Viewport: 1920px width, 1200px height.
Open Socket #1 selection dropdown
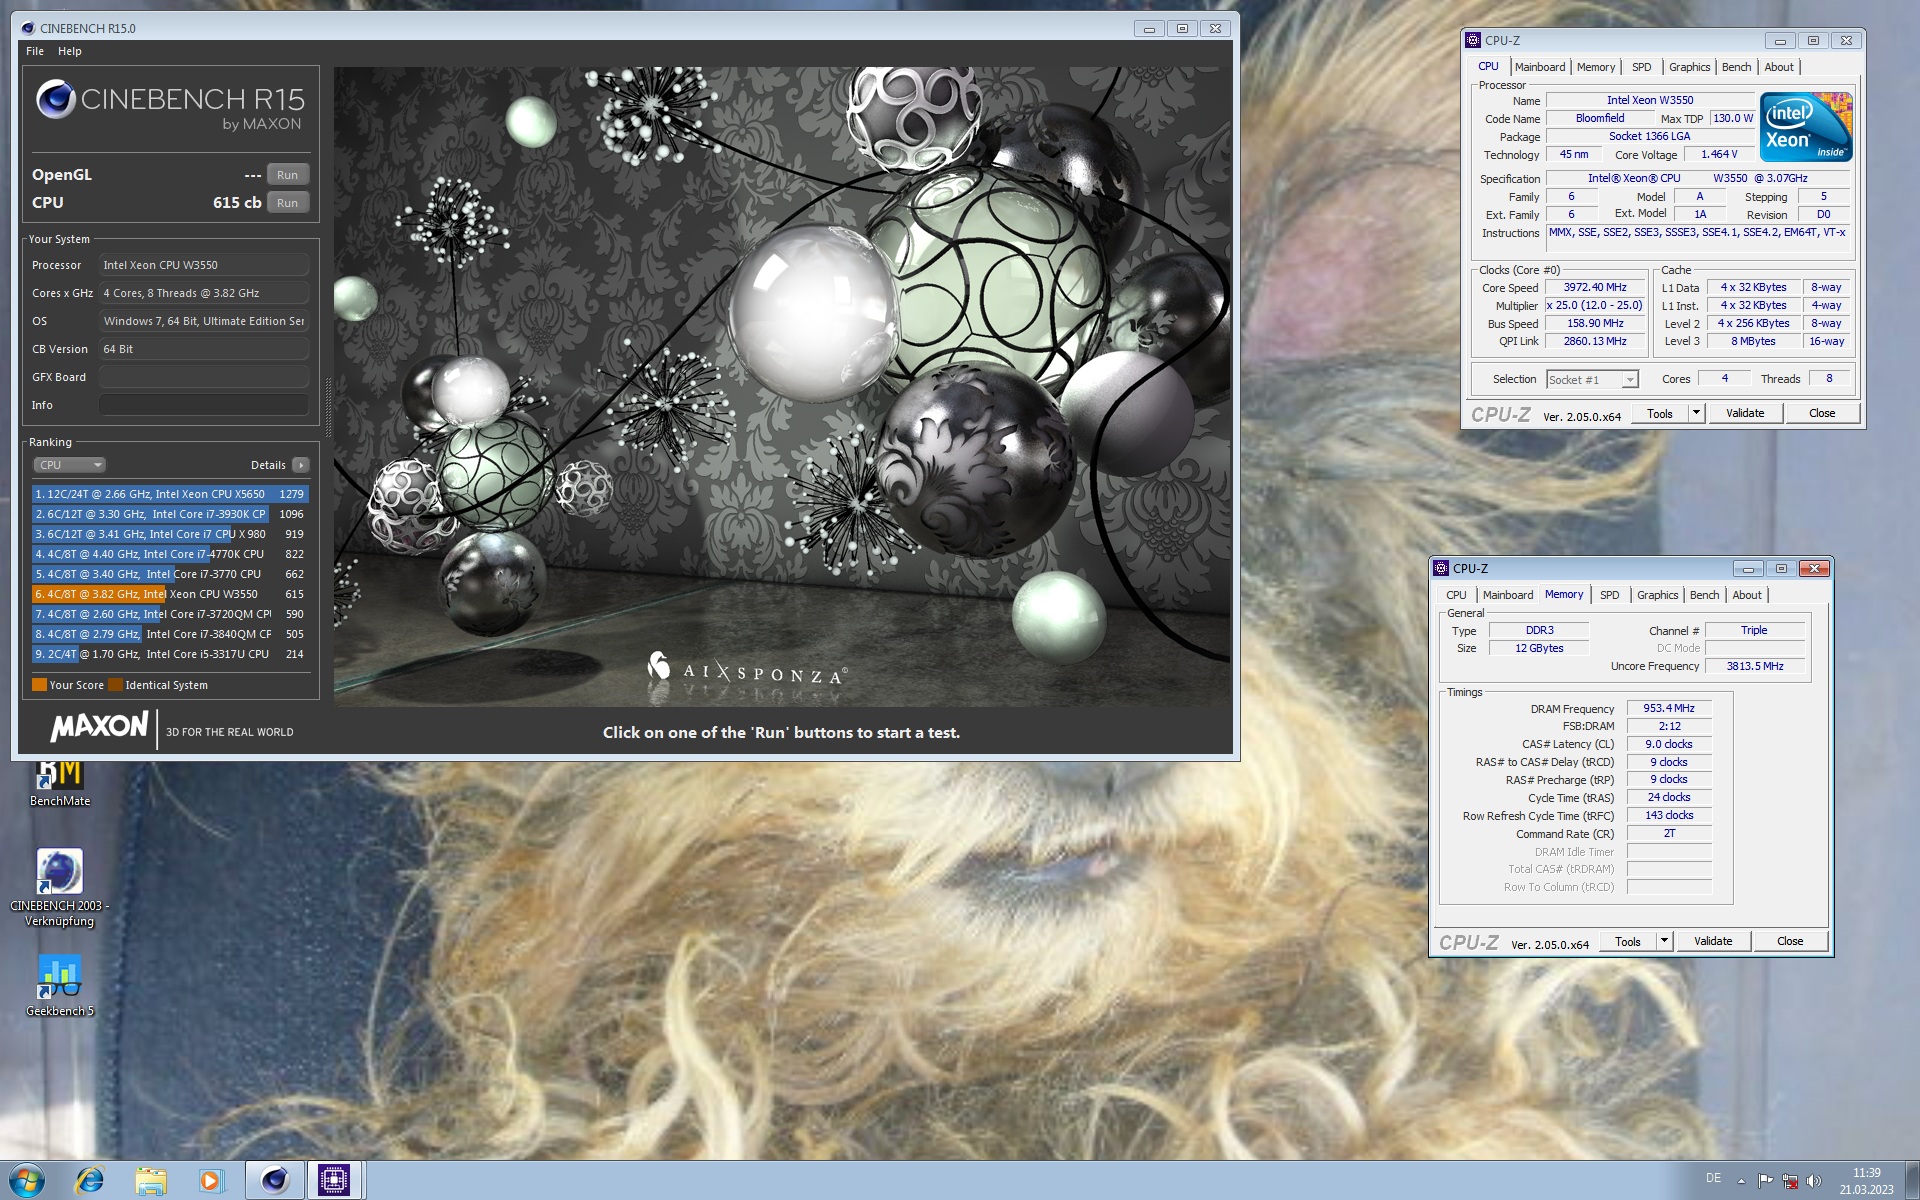[x=1592, y=380]
